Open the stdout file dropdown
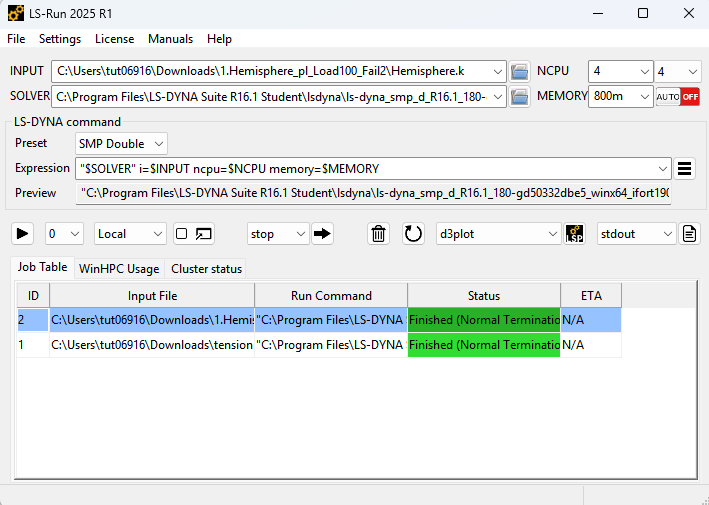Viewport: 709px width, 505px height. [x=637, y=234]
